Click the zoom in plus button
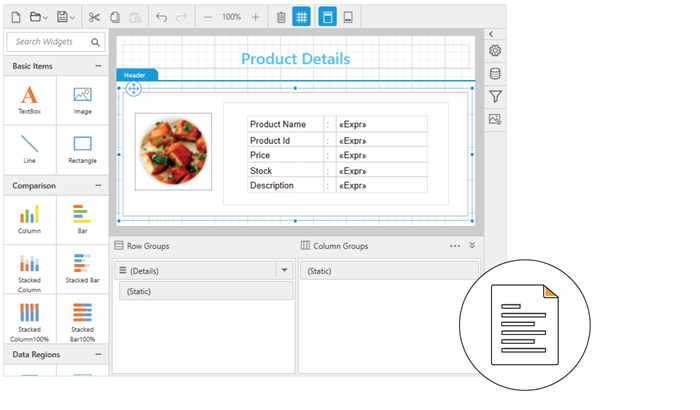 coord(256,17)
